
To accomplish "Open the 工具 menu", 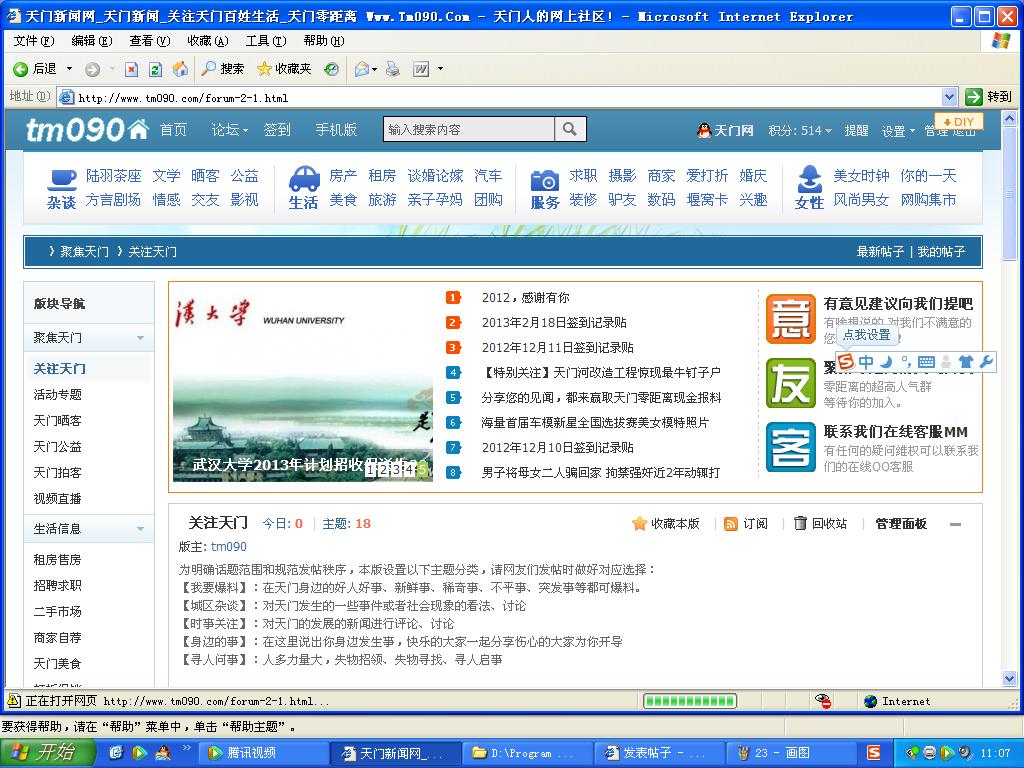I will coord(266,40).
